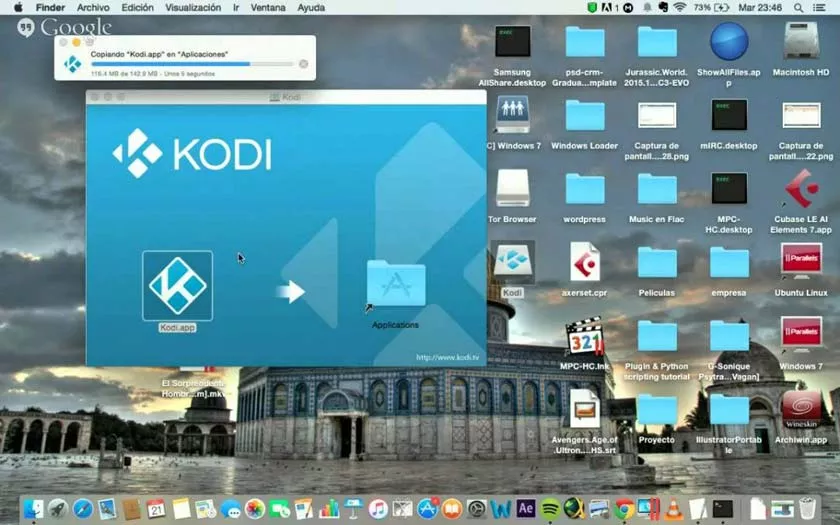Open Spotlight search in the menu bar

(798, 8)
